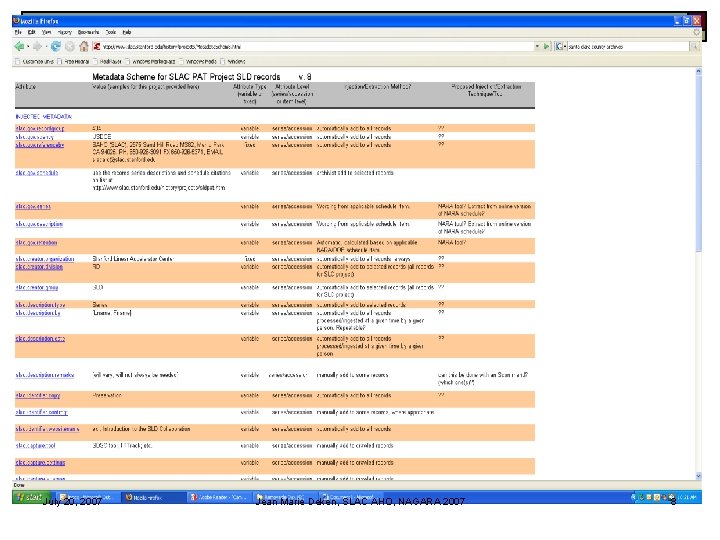Open the search engine selector dropdown
720x540 pixels.
pos(561,46)
